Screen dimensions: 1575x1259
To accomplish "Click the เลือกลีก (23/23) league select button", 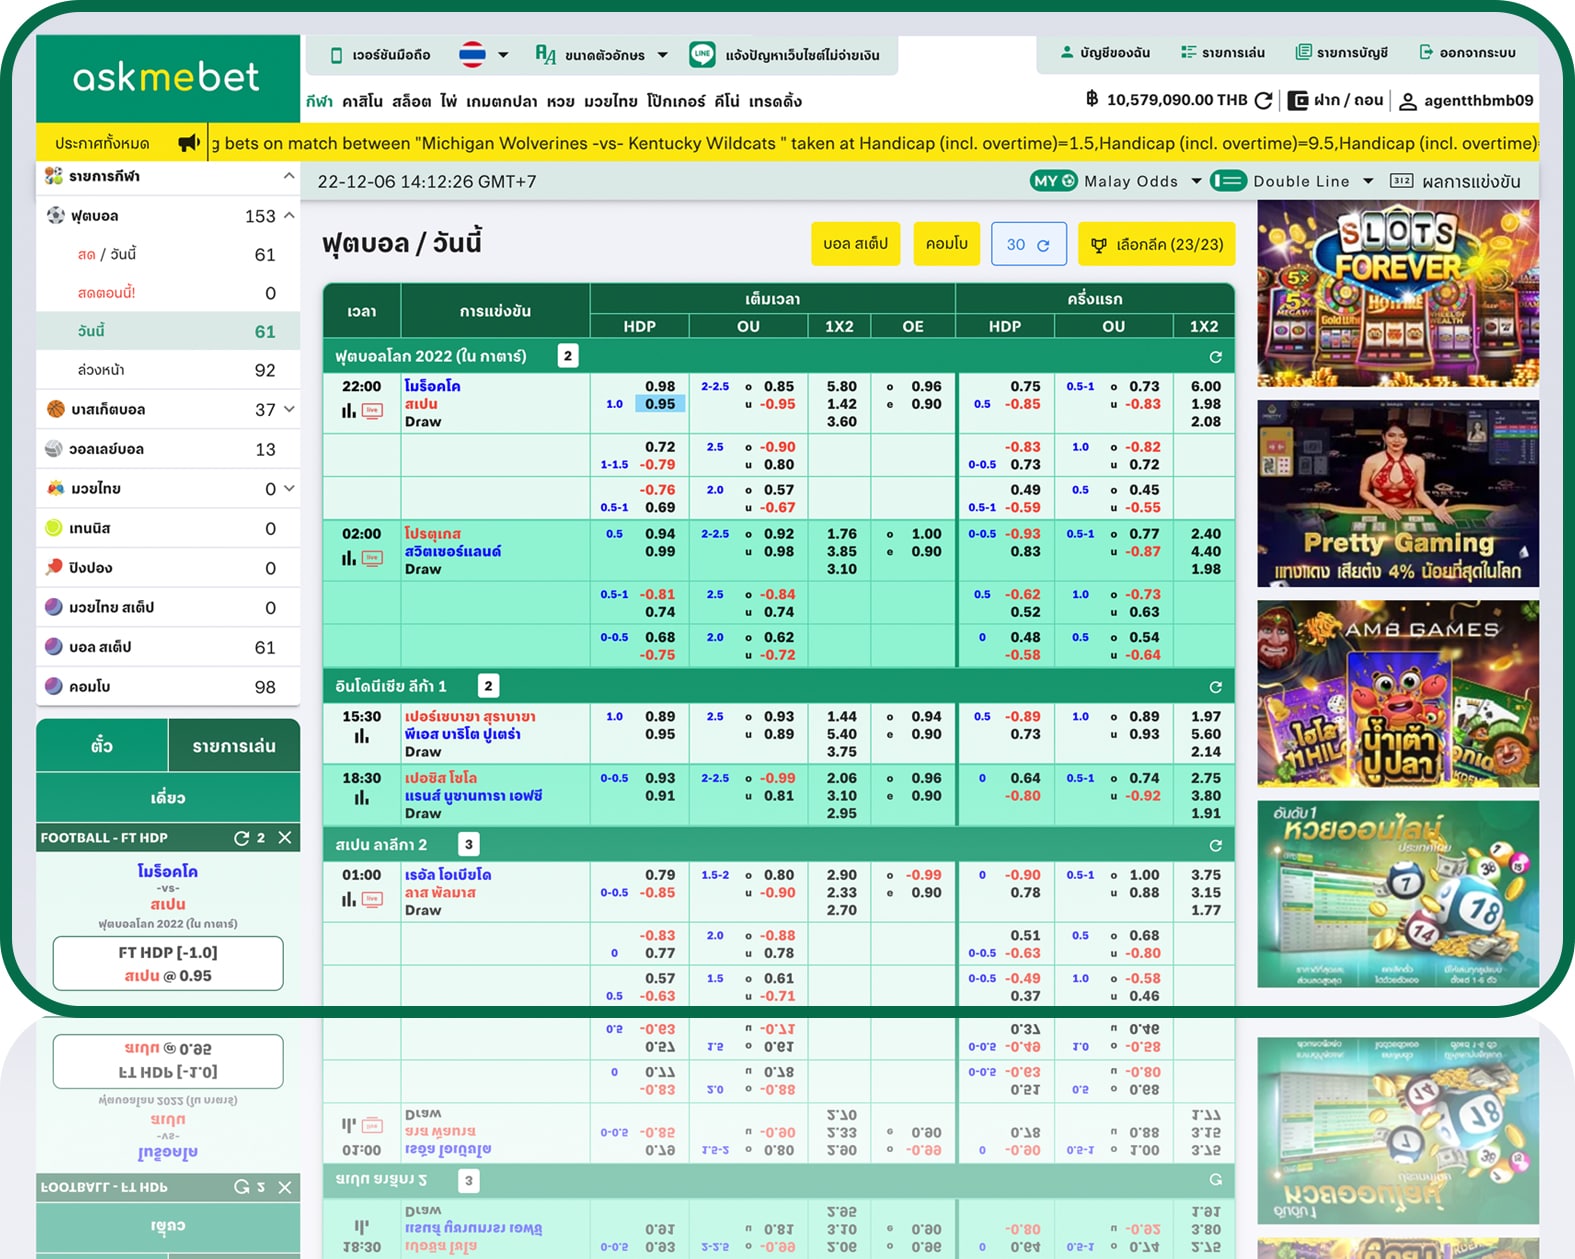I will [x=1156, y=244].
